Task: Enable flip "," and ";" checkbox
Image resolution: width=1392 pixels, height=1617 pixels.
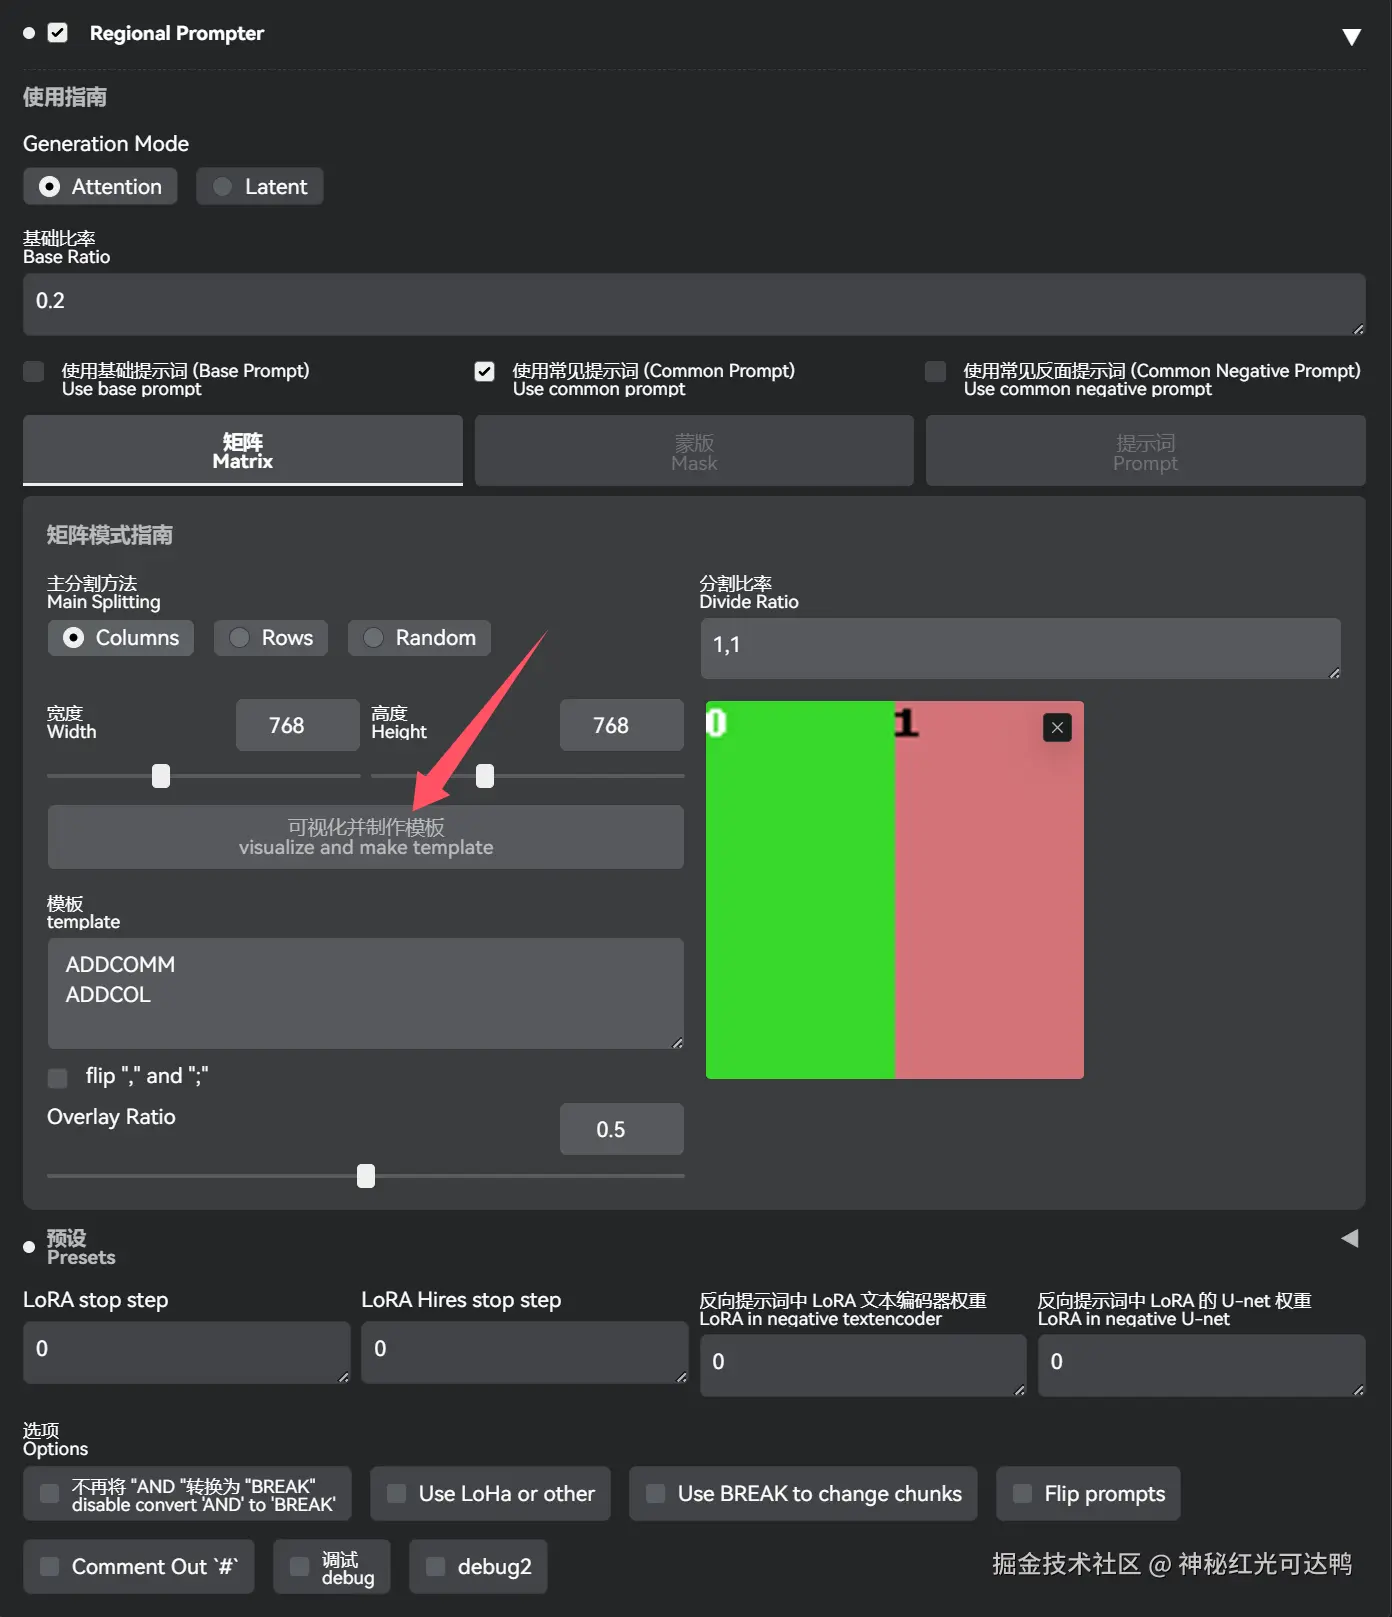Action: pos(58,1077)
